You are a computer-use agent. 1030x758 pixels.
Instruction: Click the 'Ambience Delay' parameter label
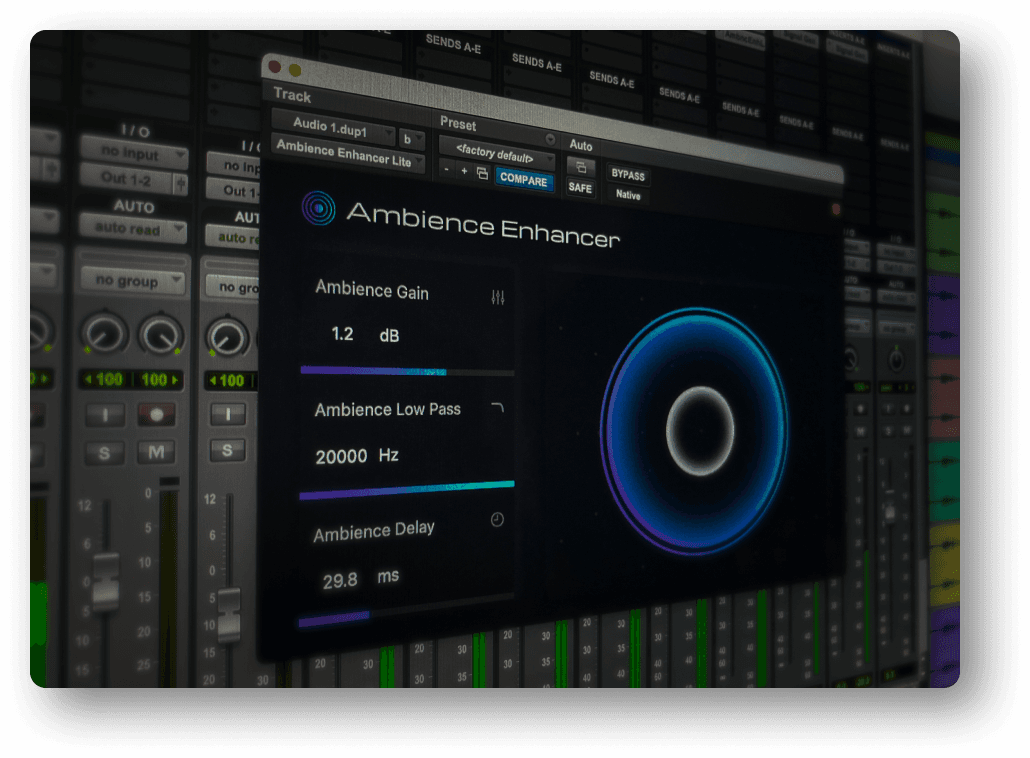[374, 531]
